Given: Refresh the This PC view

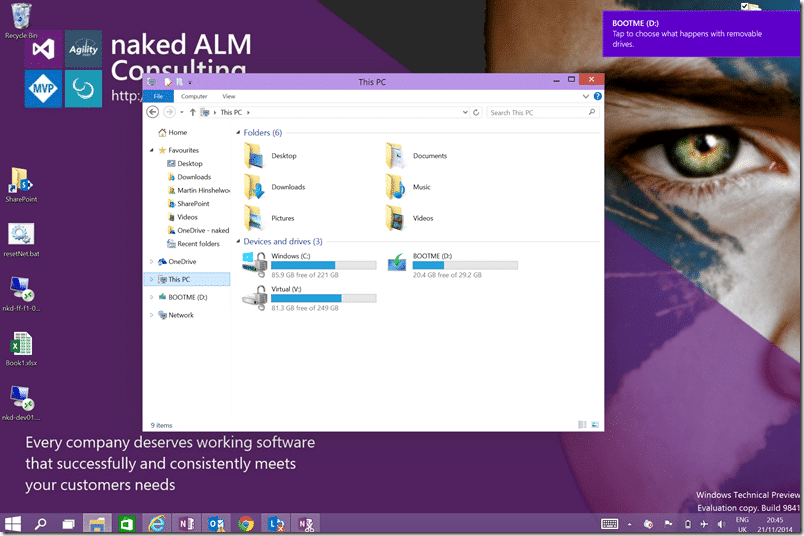Looking at the screenshot, I should [x=476, y=112].
